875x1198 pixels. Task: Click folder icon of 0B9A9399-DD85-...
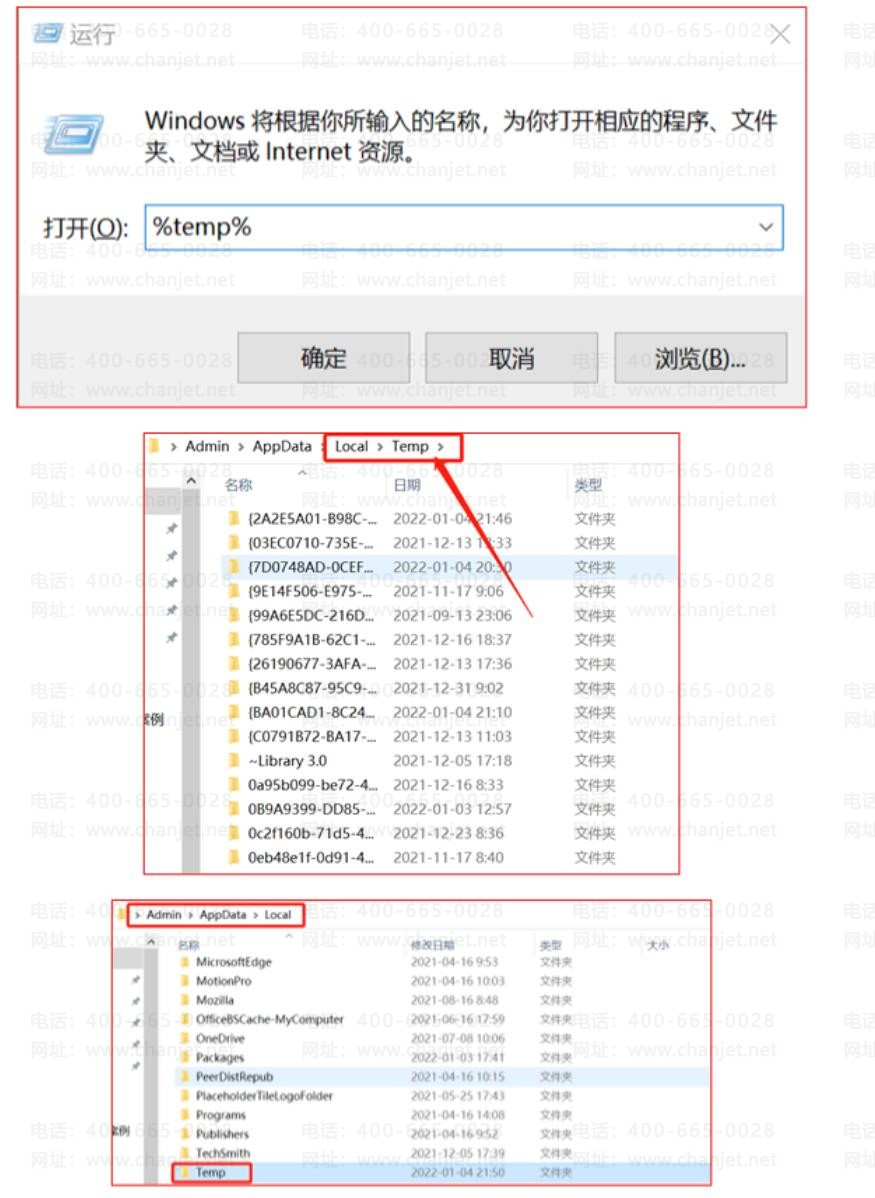pyautogui.click(x=235, y=809)
